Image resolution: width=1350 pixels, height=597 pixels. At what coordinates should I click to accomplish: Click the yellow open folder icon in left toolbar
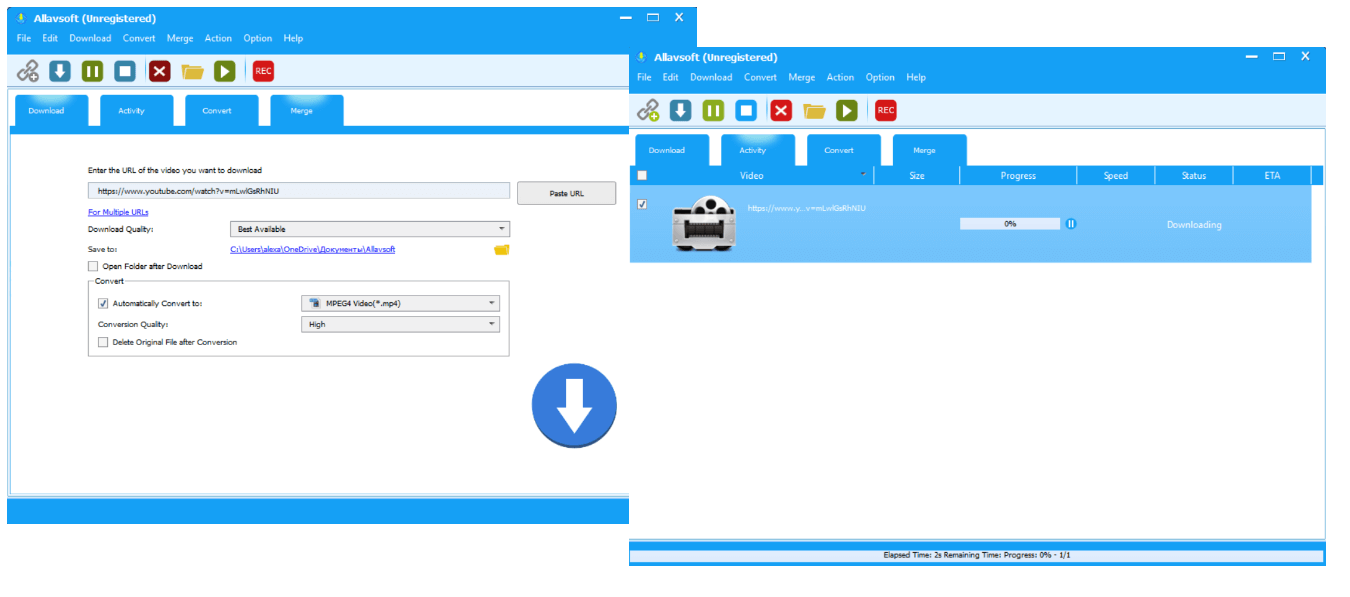click(x=193, y=71)
